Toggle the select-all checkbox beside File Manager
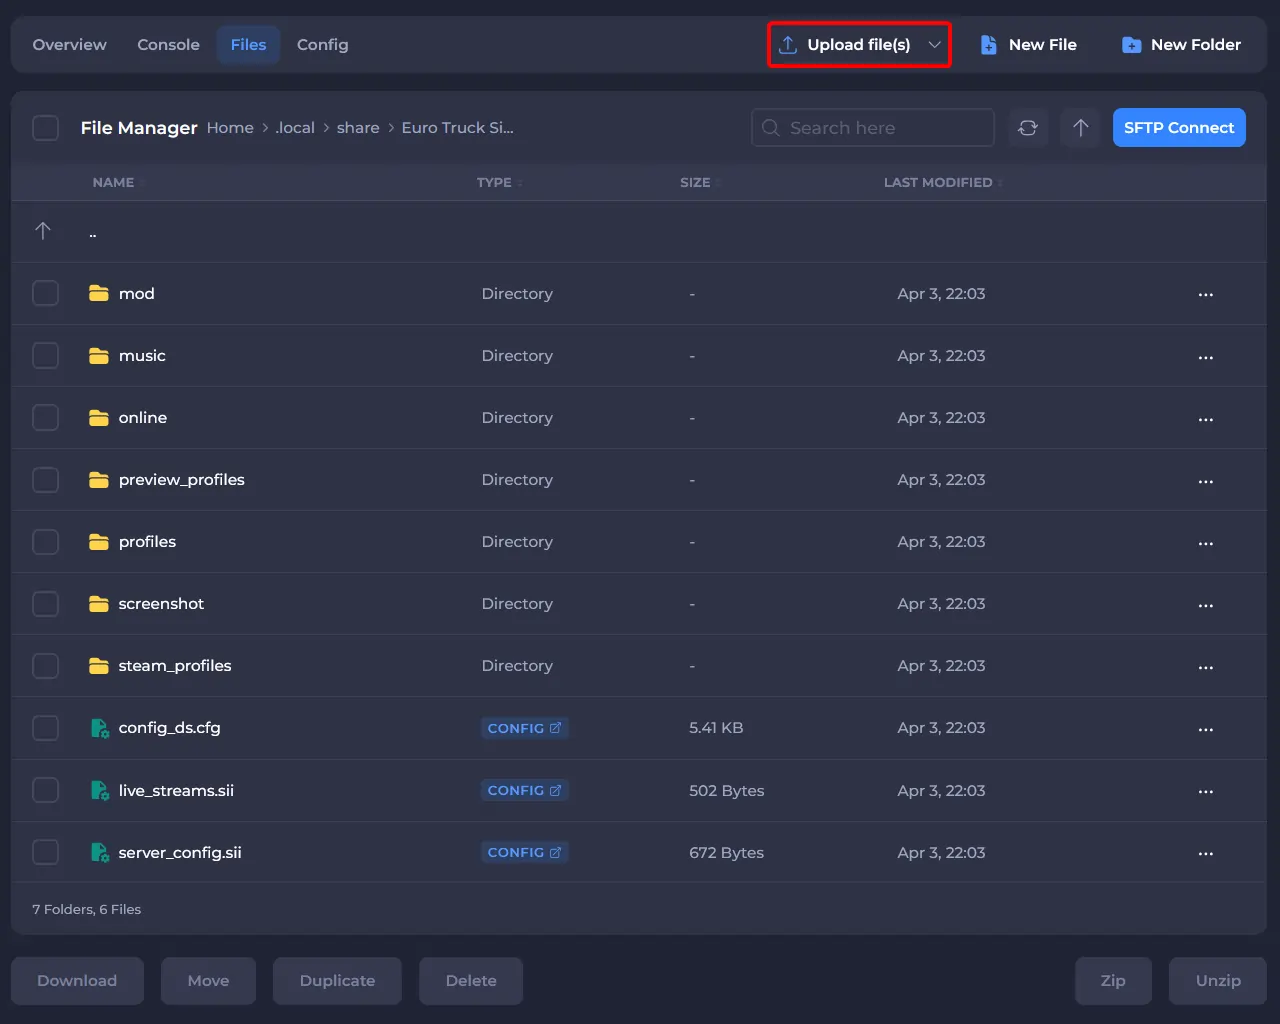Image resolution: width=1280 pixels, height=1024 pixels. (x=46, y=128)
